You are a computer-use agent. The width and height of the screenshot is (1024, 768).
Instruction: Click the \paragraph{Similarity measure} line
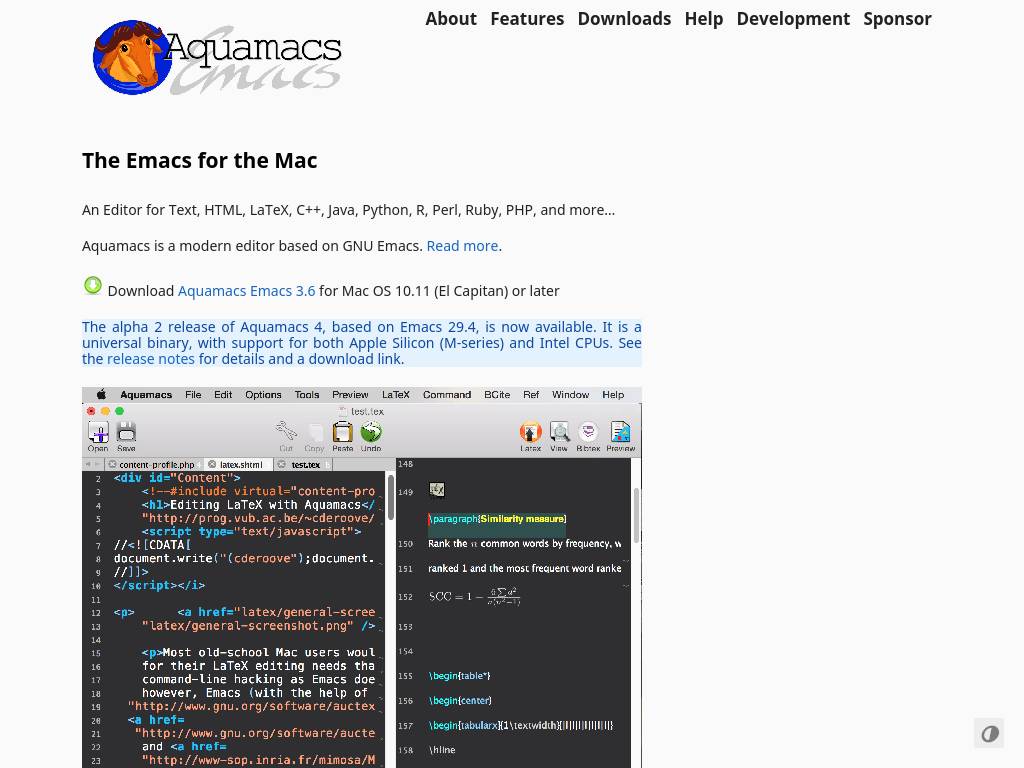tap(497, 519)
